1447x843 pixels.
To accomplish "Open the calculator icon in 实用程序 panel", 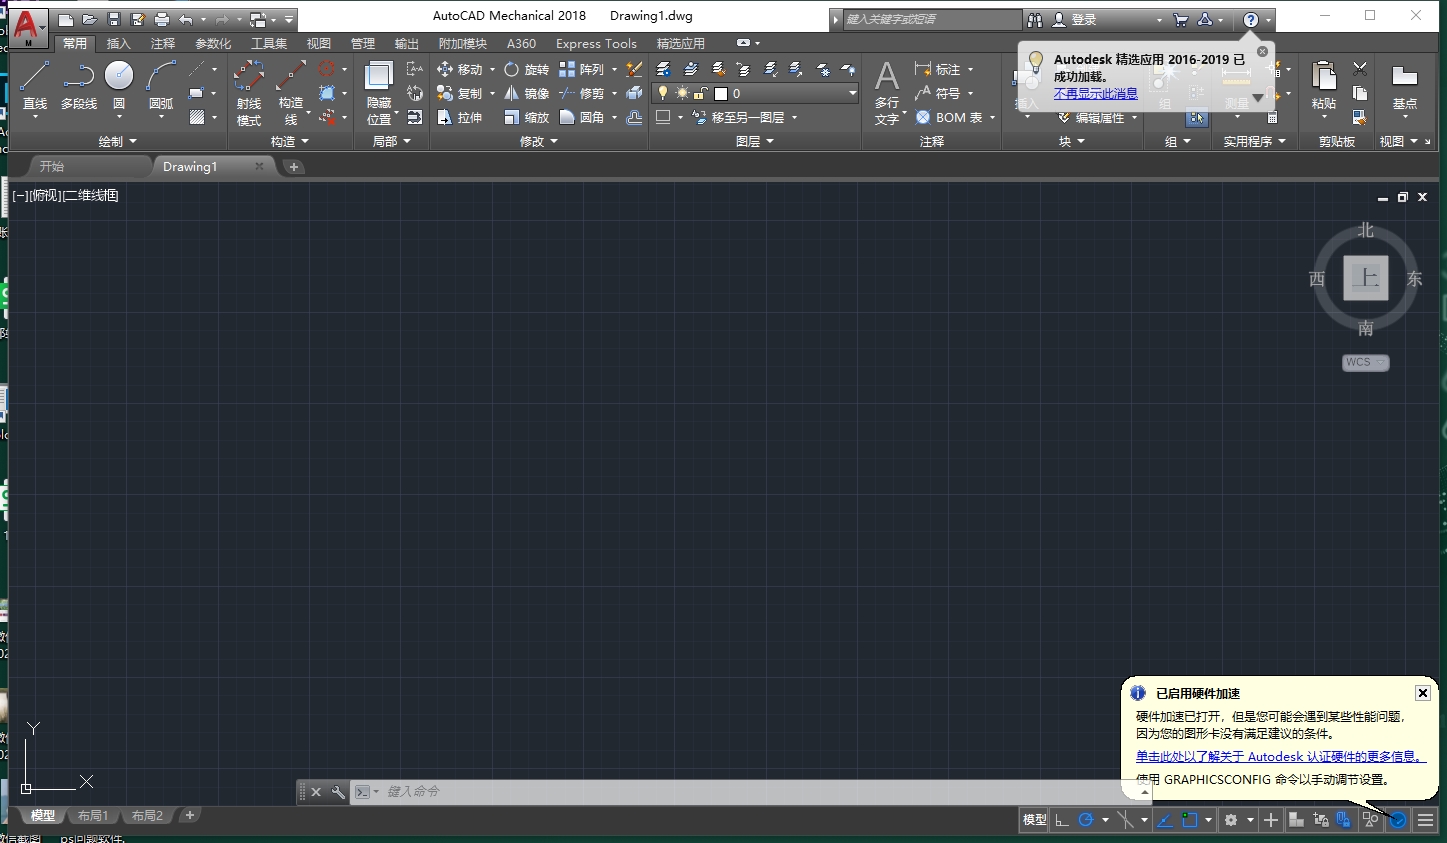I will [1272, 117].
